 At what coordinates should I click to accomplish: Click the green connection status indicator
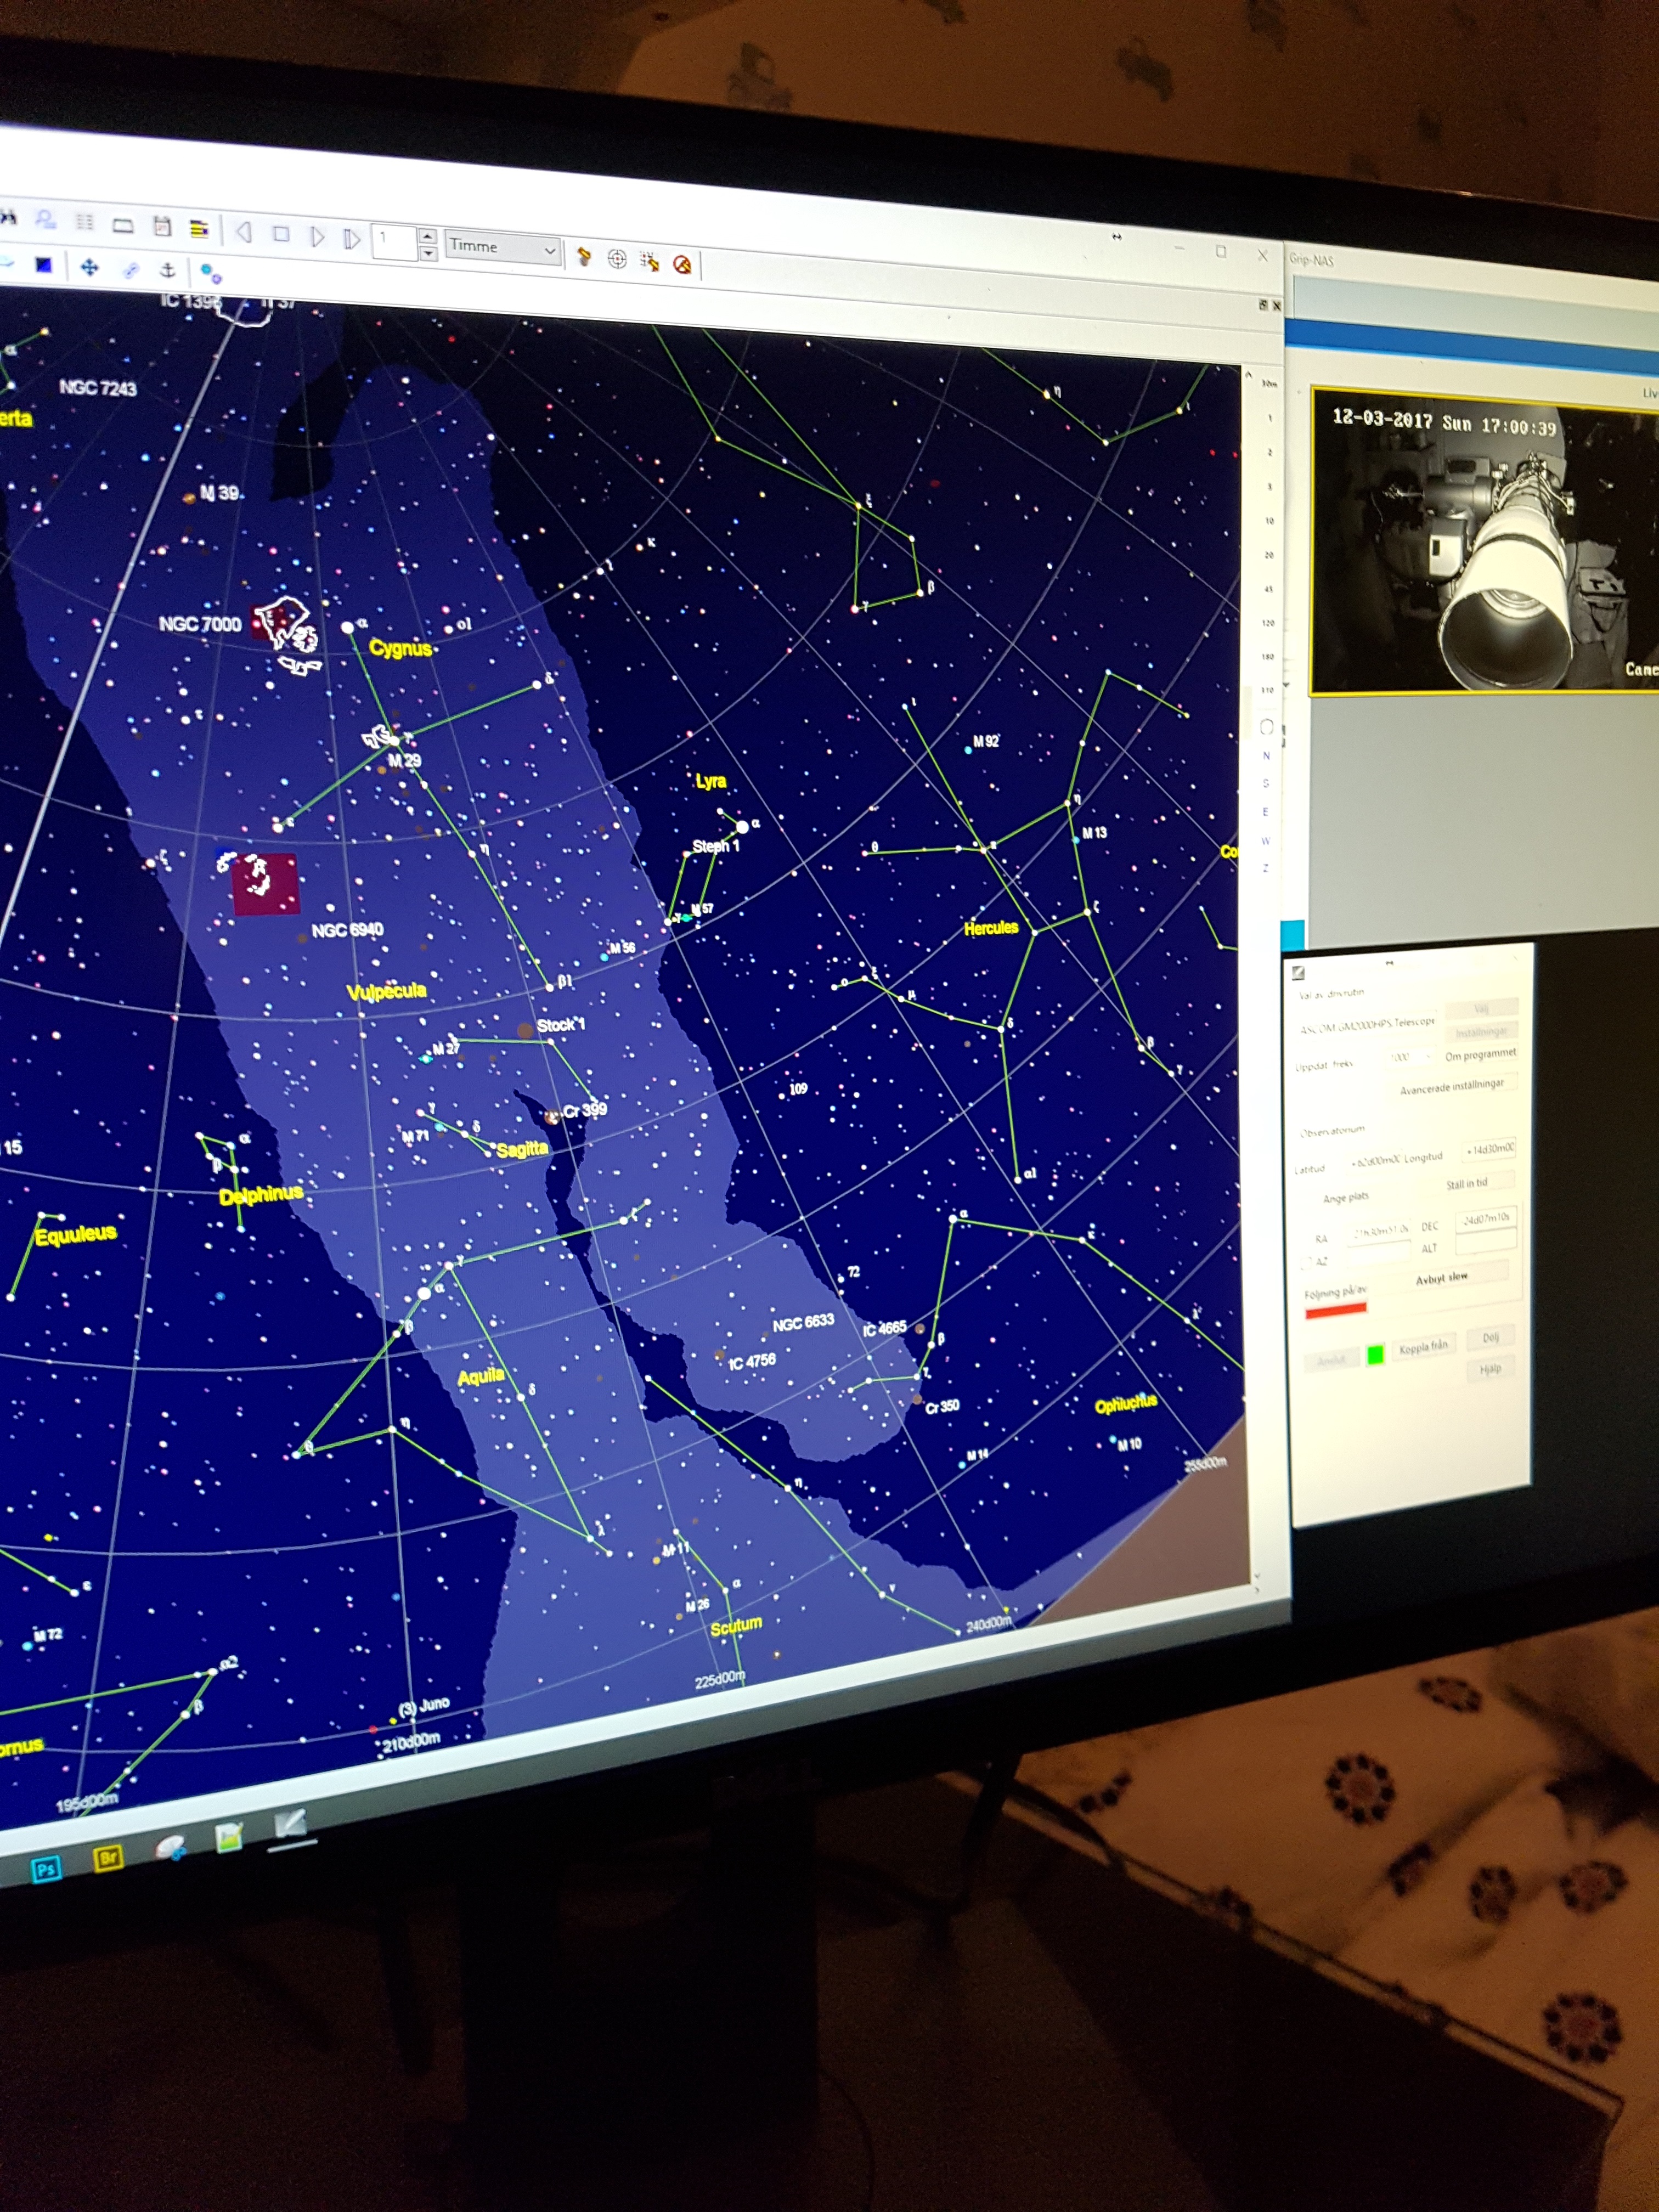pos(1375,1354)
